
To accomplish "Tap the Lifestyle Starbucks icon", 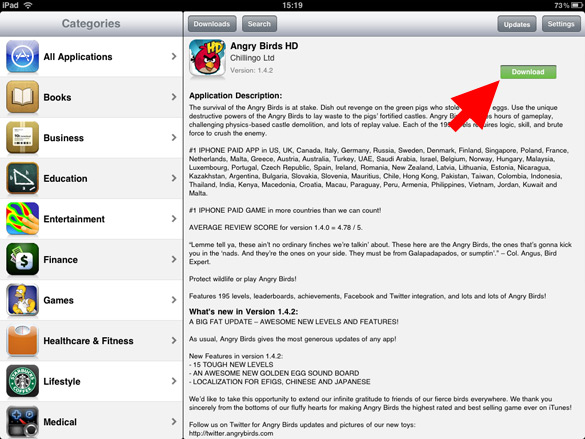I will 22,381.
